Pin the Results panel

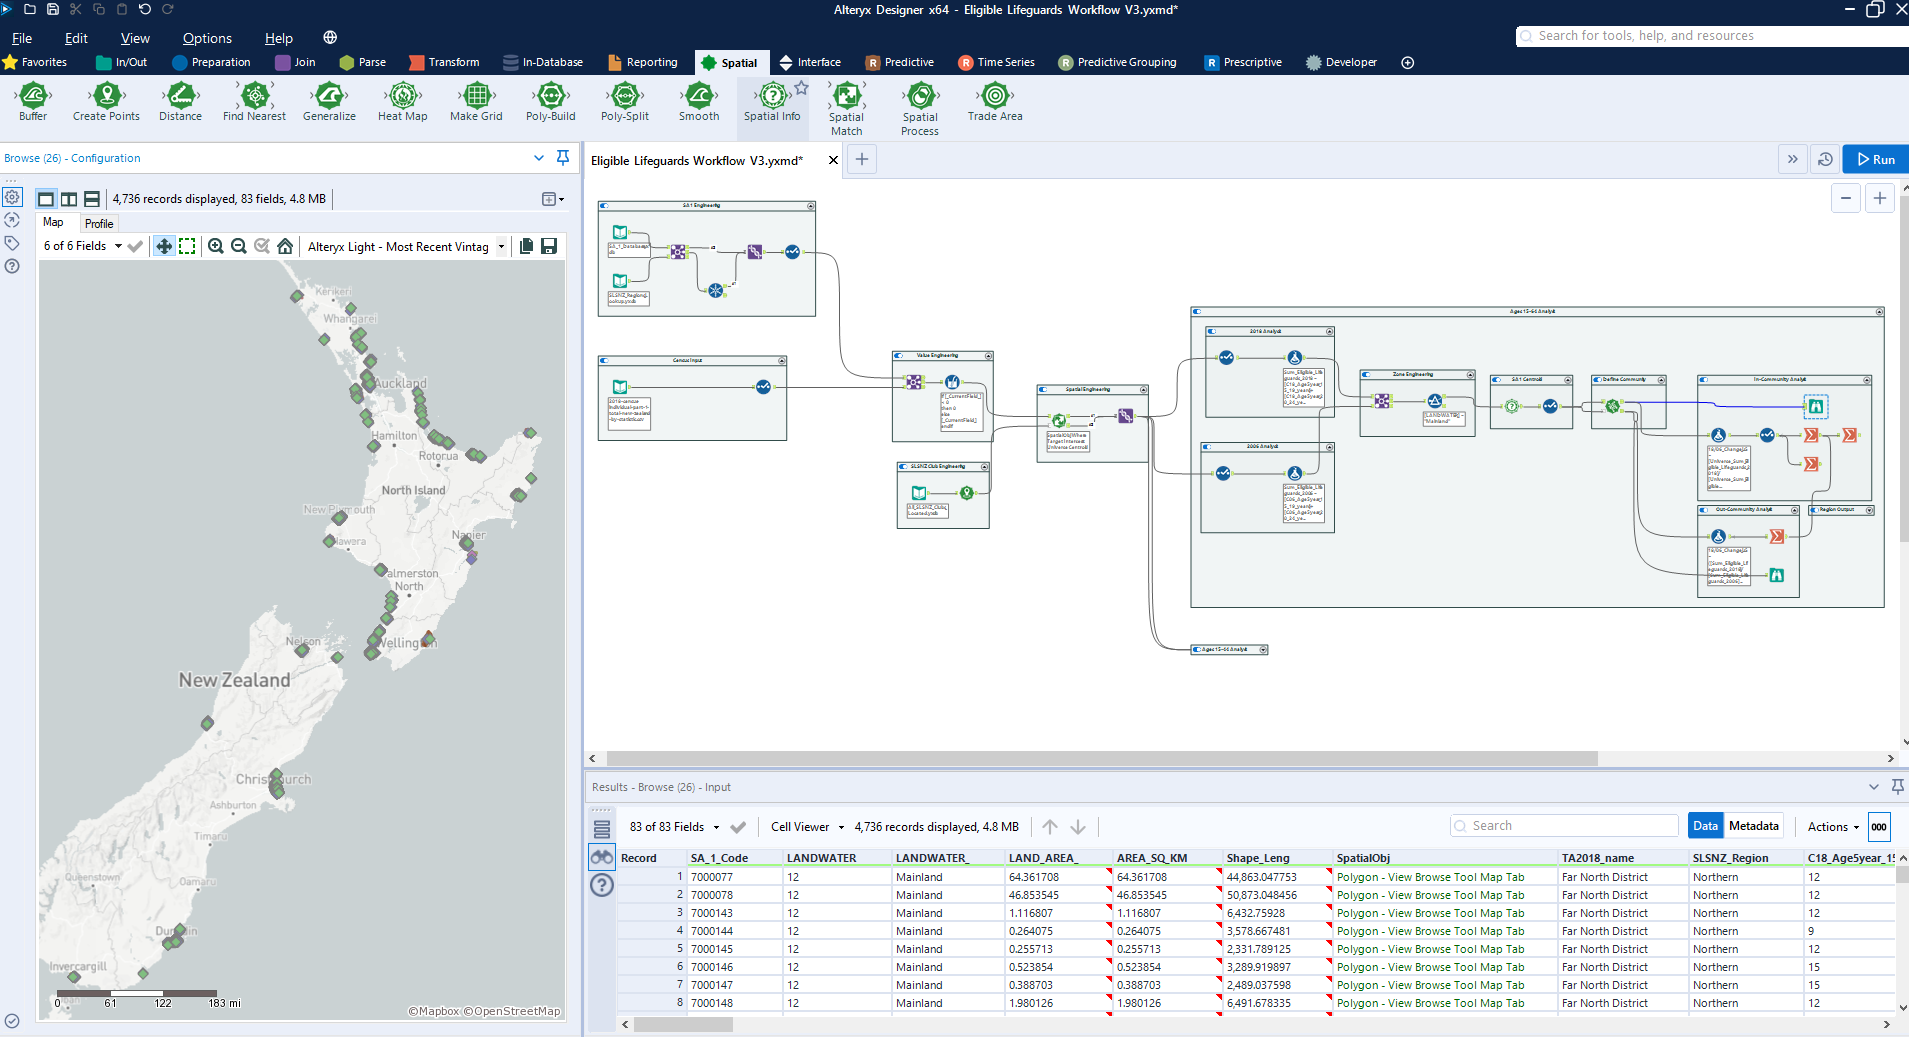1897,787
